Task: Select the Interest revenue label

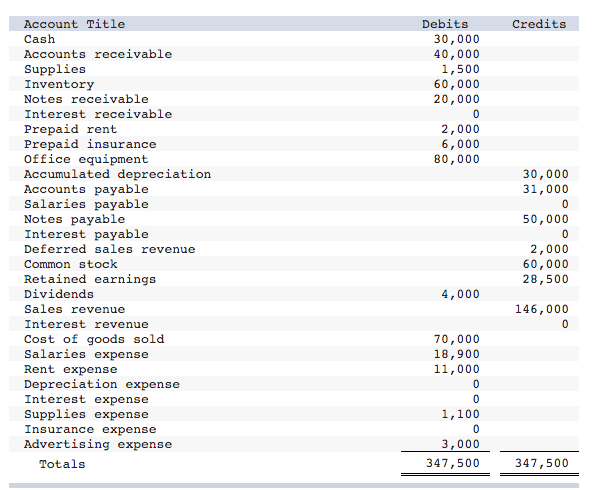Action: 86,324
